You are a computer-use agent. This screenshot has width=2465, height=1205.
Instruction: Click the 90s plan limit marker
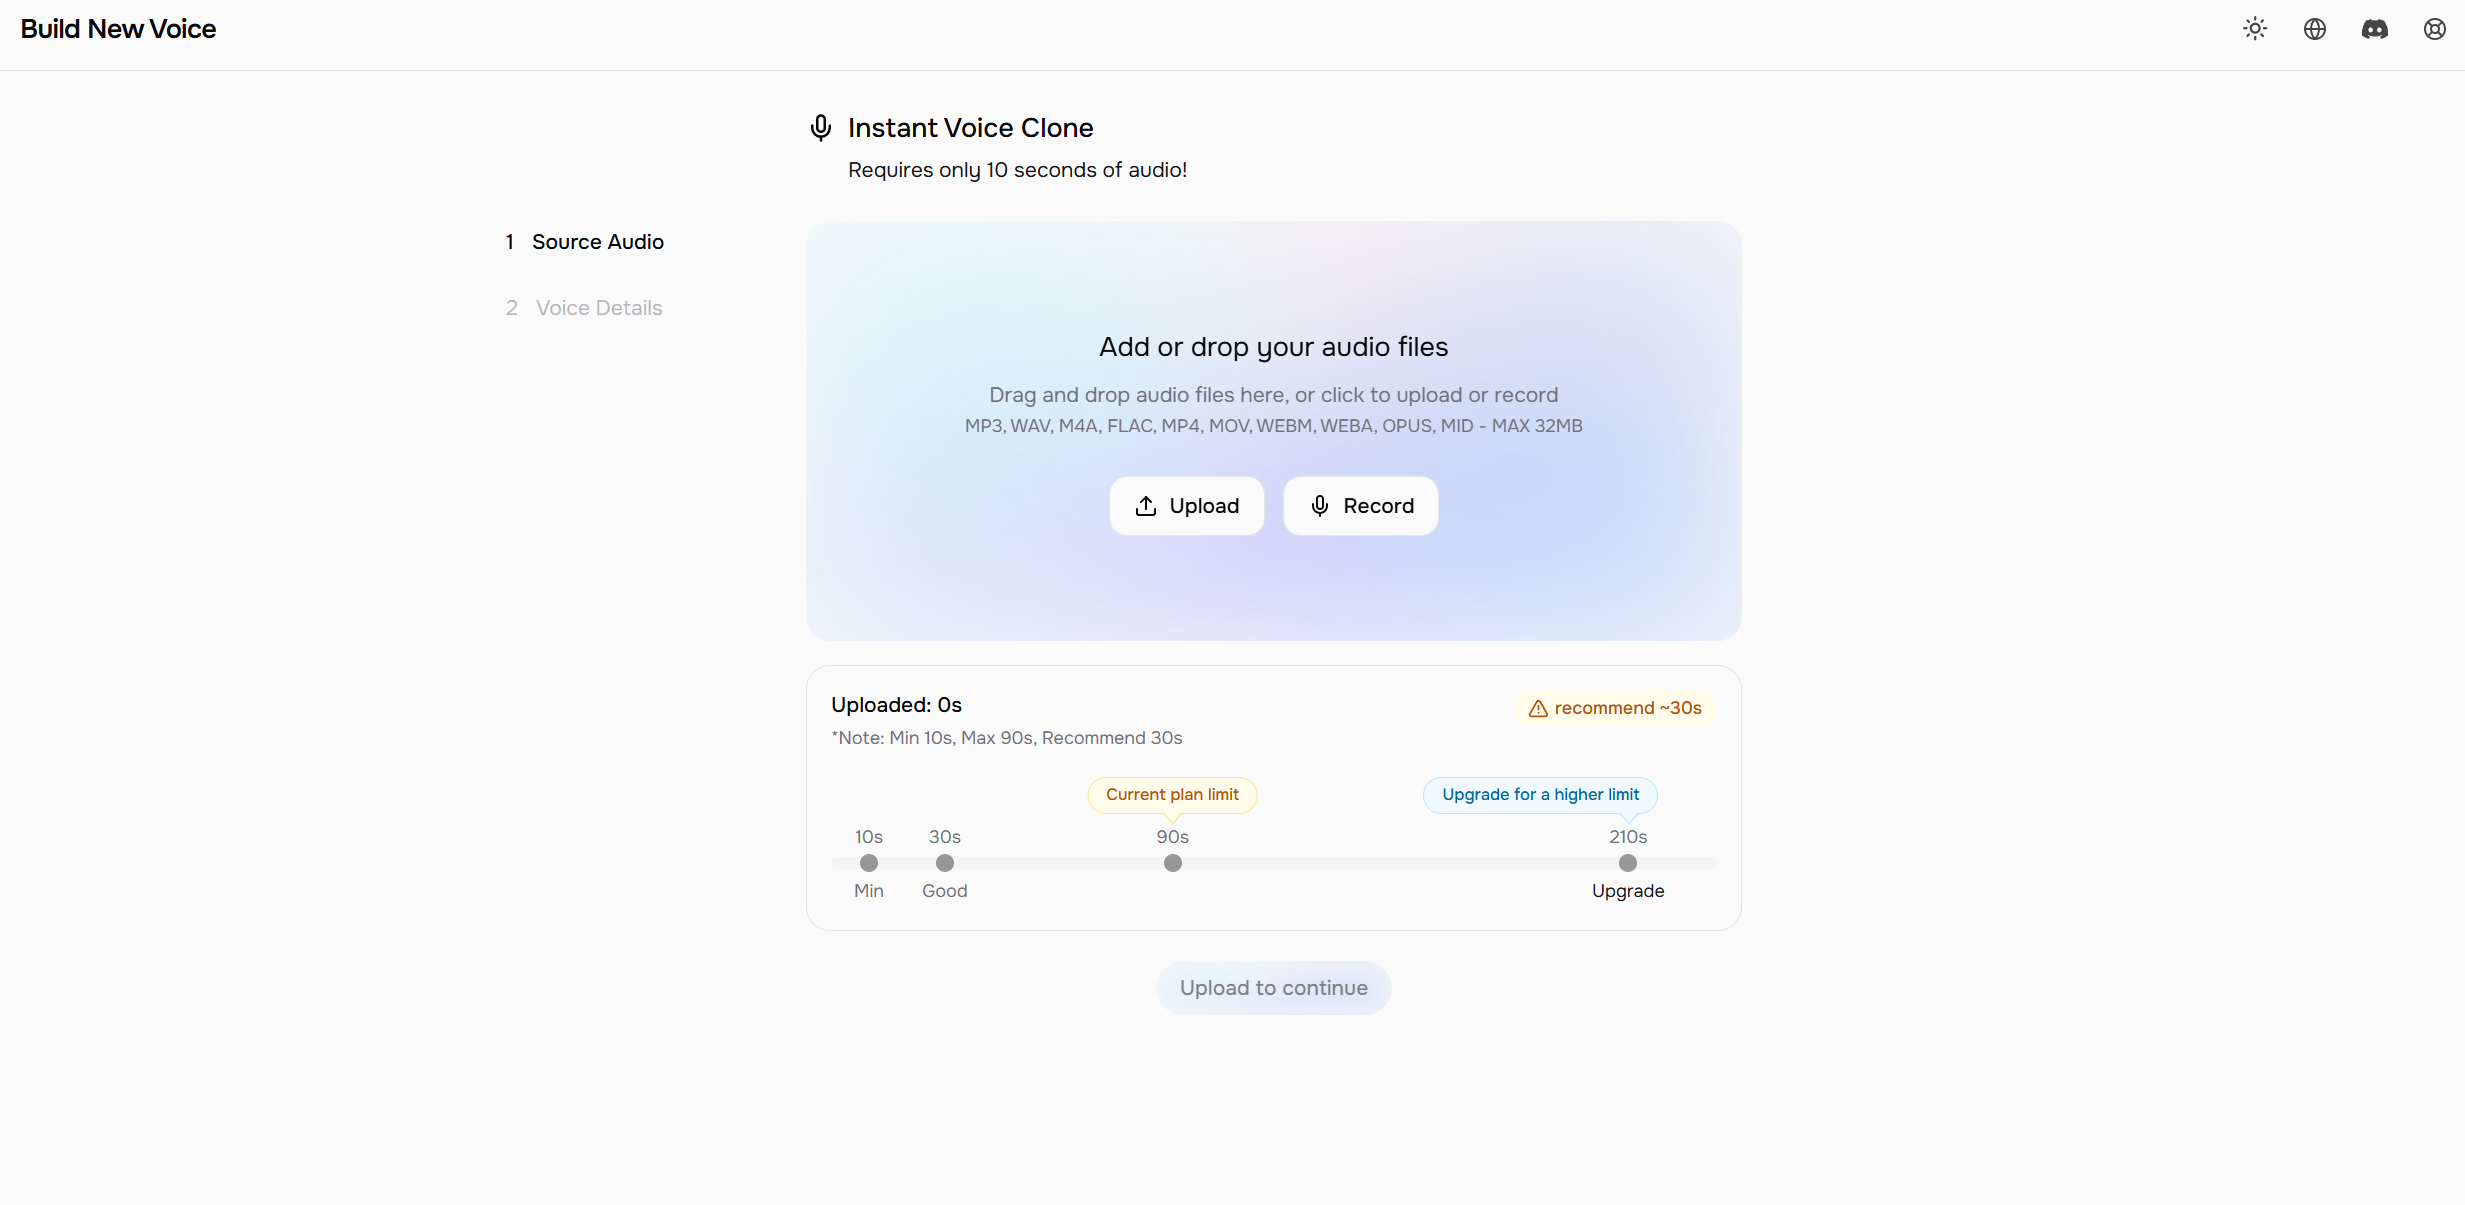coord(1172,863)
